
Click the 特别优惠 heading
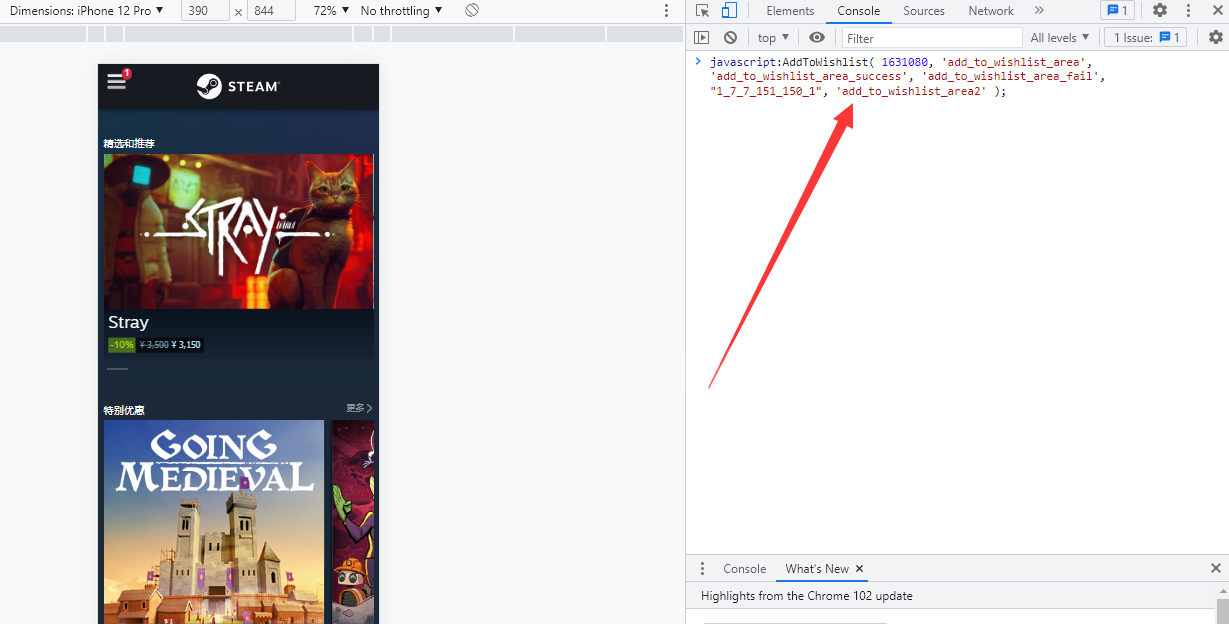coord(124,410)
